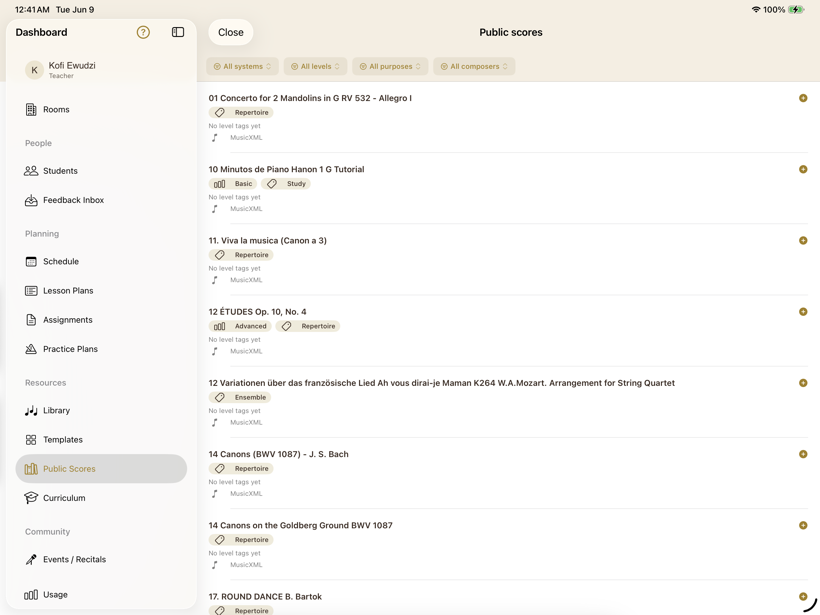
Task: Go to Students section
Action: tap(101, 170)
